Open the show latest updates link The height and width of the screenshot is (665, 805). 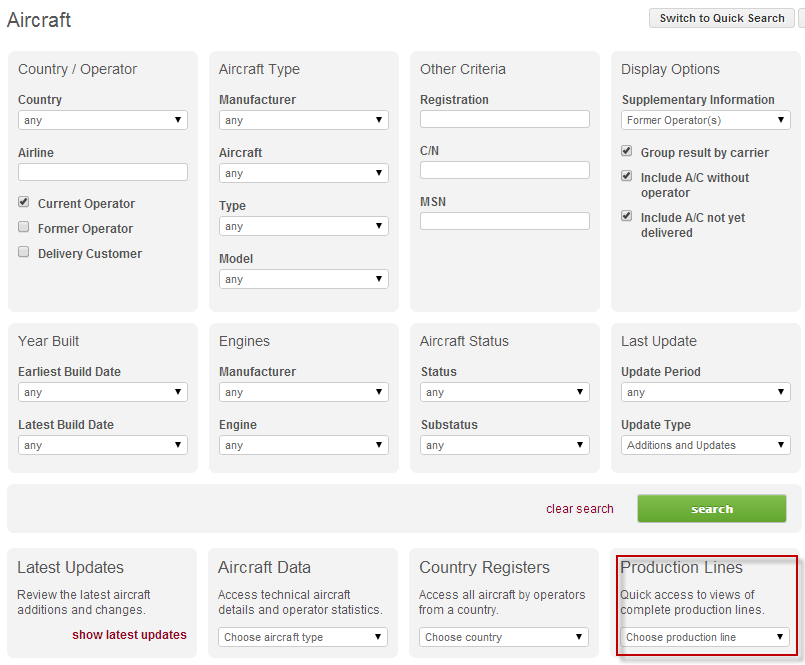pos(129,635)
